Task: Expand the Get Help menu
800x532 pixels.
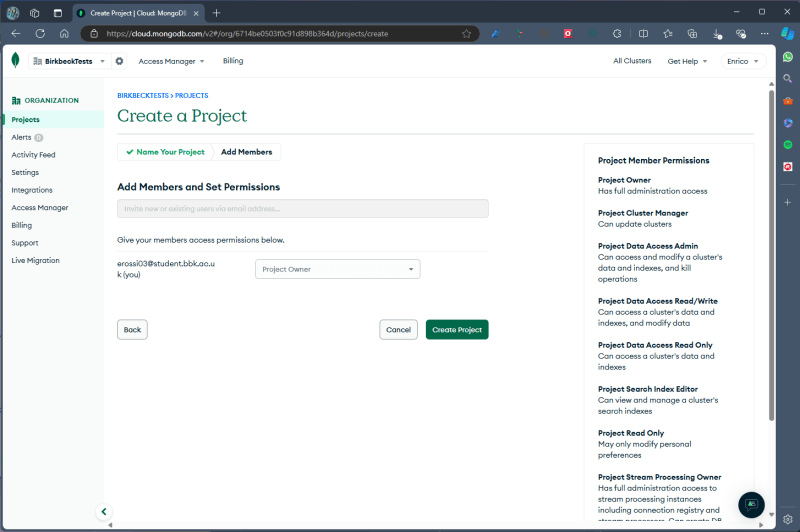Action: [x=687, y=61]
